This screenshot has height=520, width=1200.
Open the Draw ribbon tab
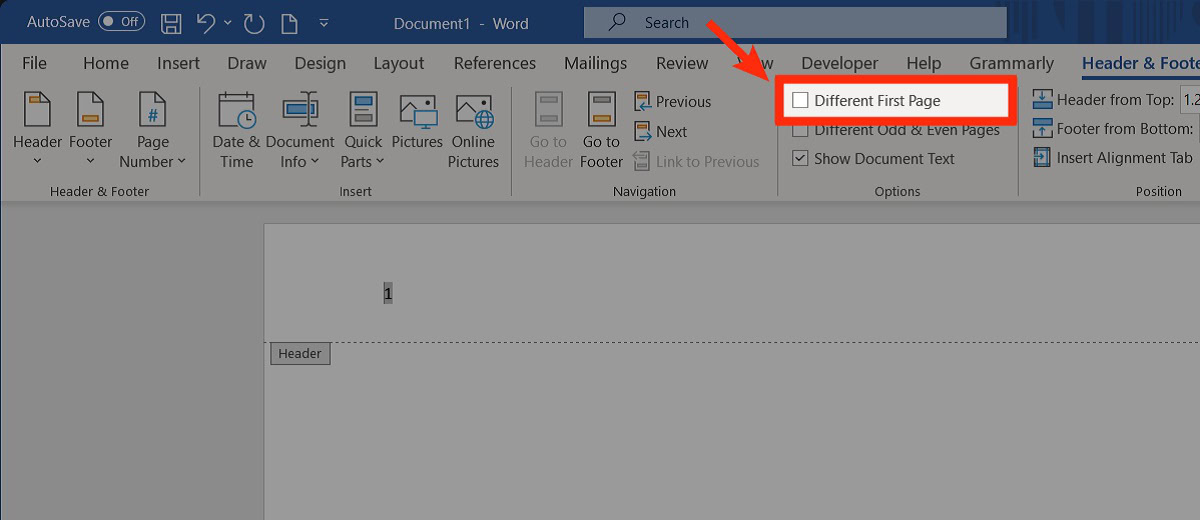pos(247,63)
